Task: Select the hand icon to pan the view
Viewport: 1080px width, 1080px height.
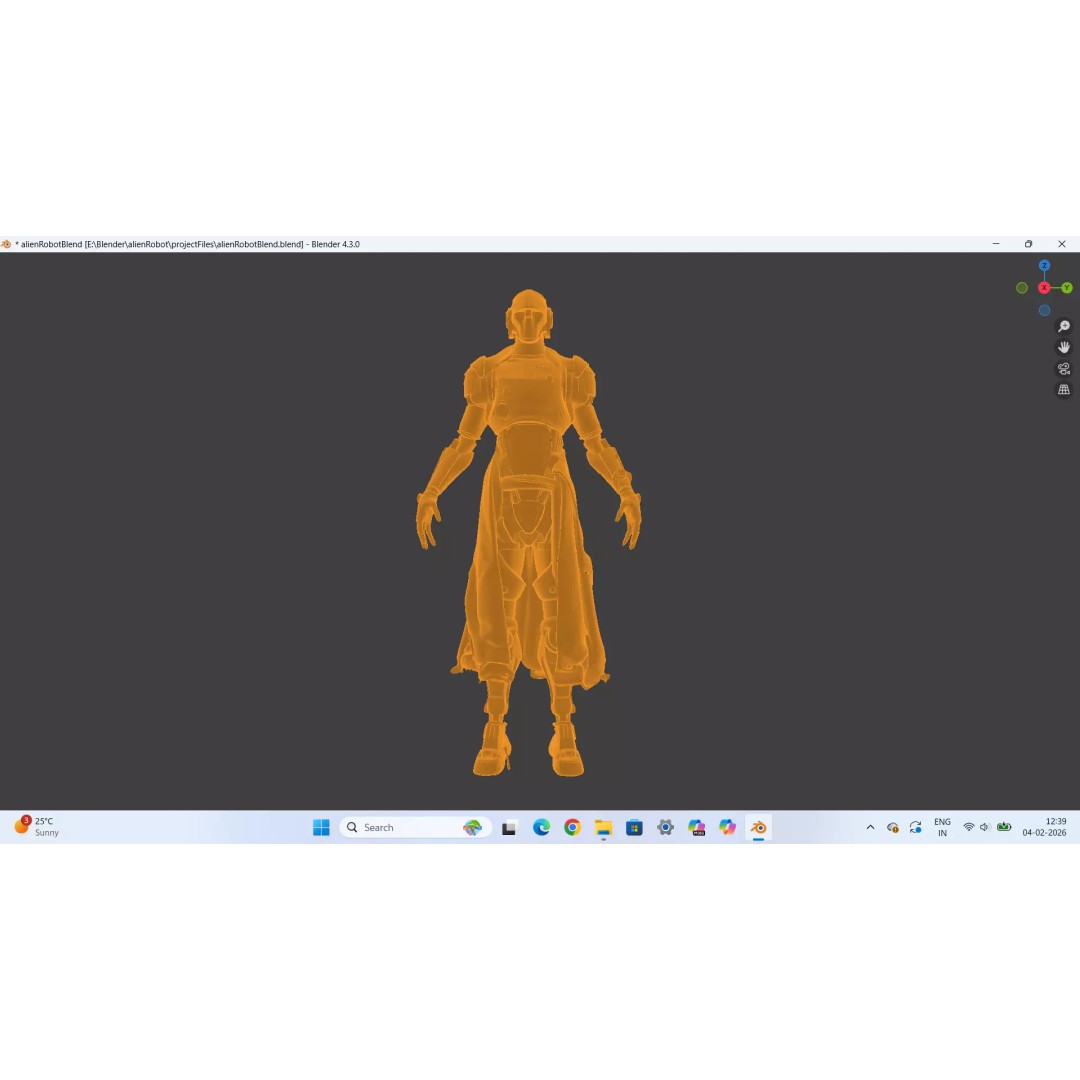Action: pyautogui.click(x=1064, y=347)
